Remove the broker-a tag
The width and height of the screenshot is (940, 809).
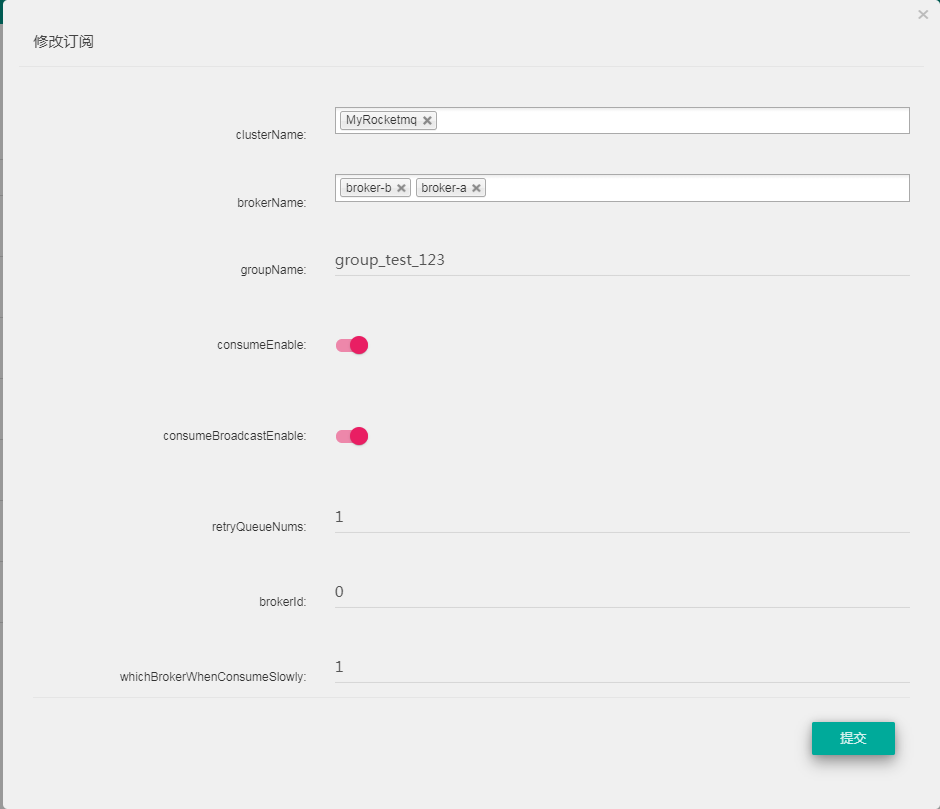pos(476,188)
